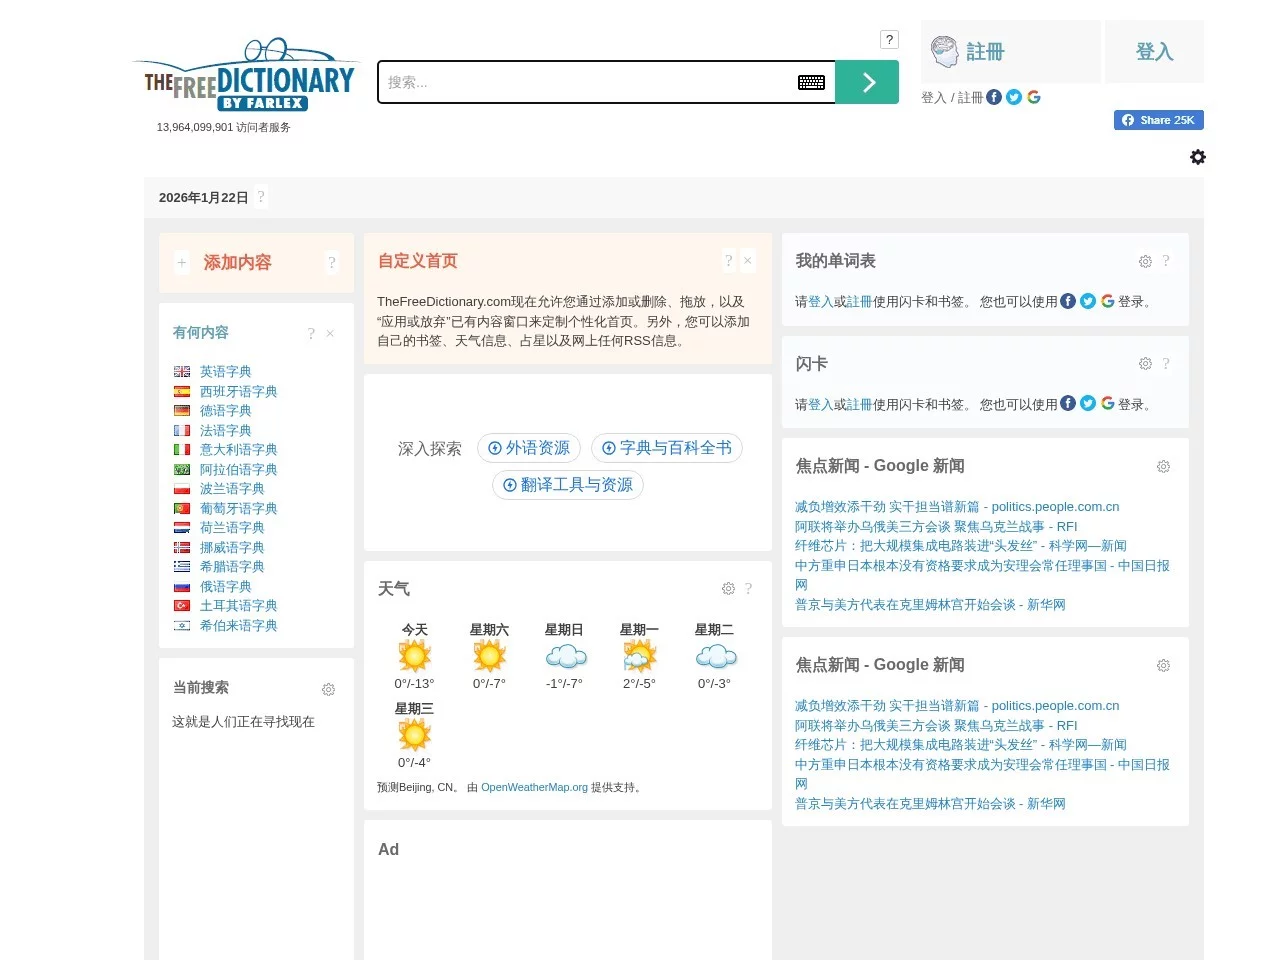Image resolution: width=1280 pixels, height=960 pixels.
Task: Open the Weather widget settings gear
Action: [728, 589]
